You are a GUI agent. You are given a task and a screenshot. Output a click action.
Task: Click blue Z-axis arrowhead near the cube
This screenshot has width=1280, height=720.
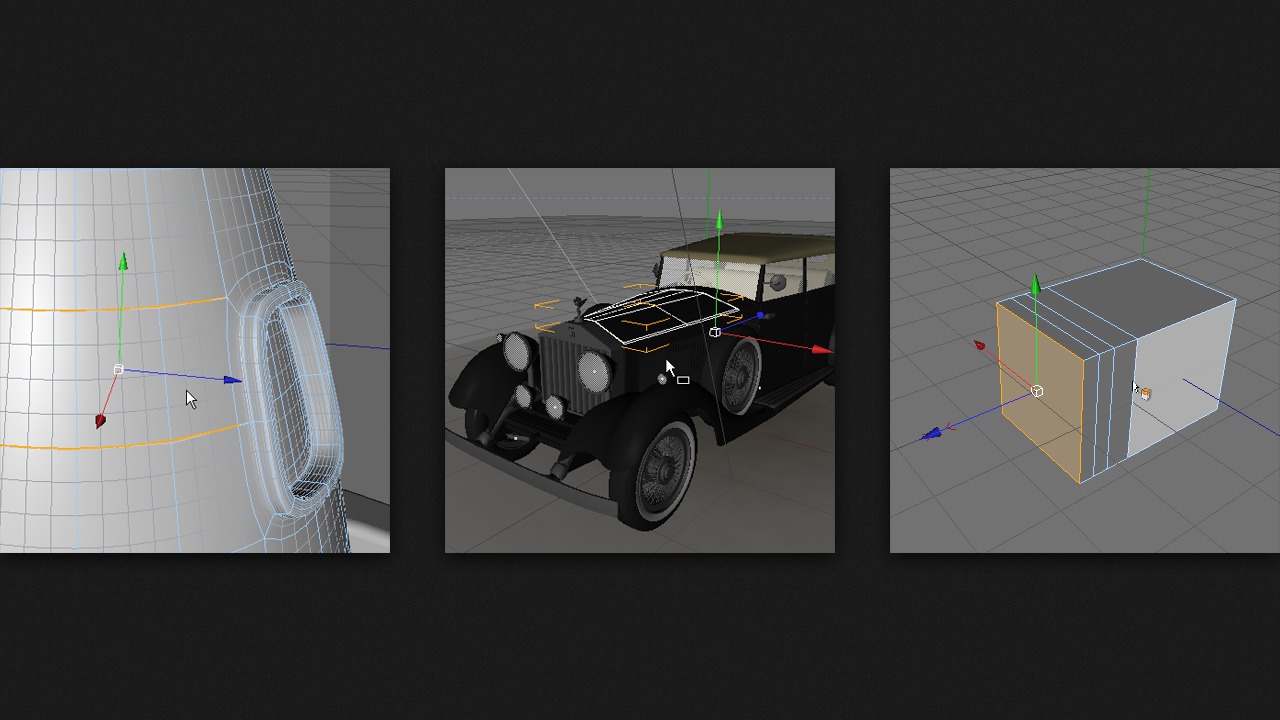931,434
